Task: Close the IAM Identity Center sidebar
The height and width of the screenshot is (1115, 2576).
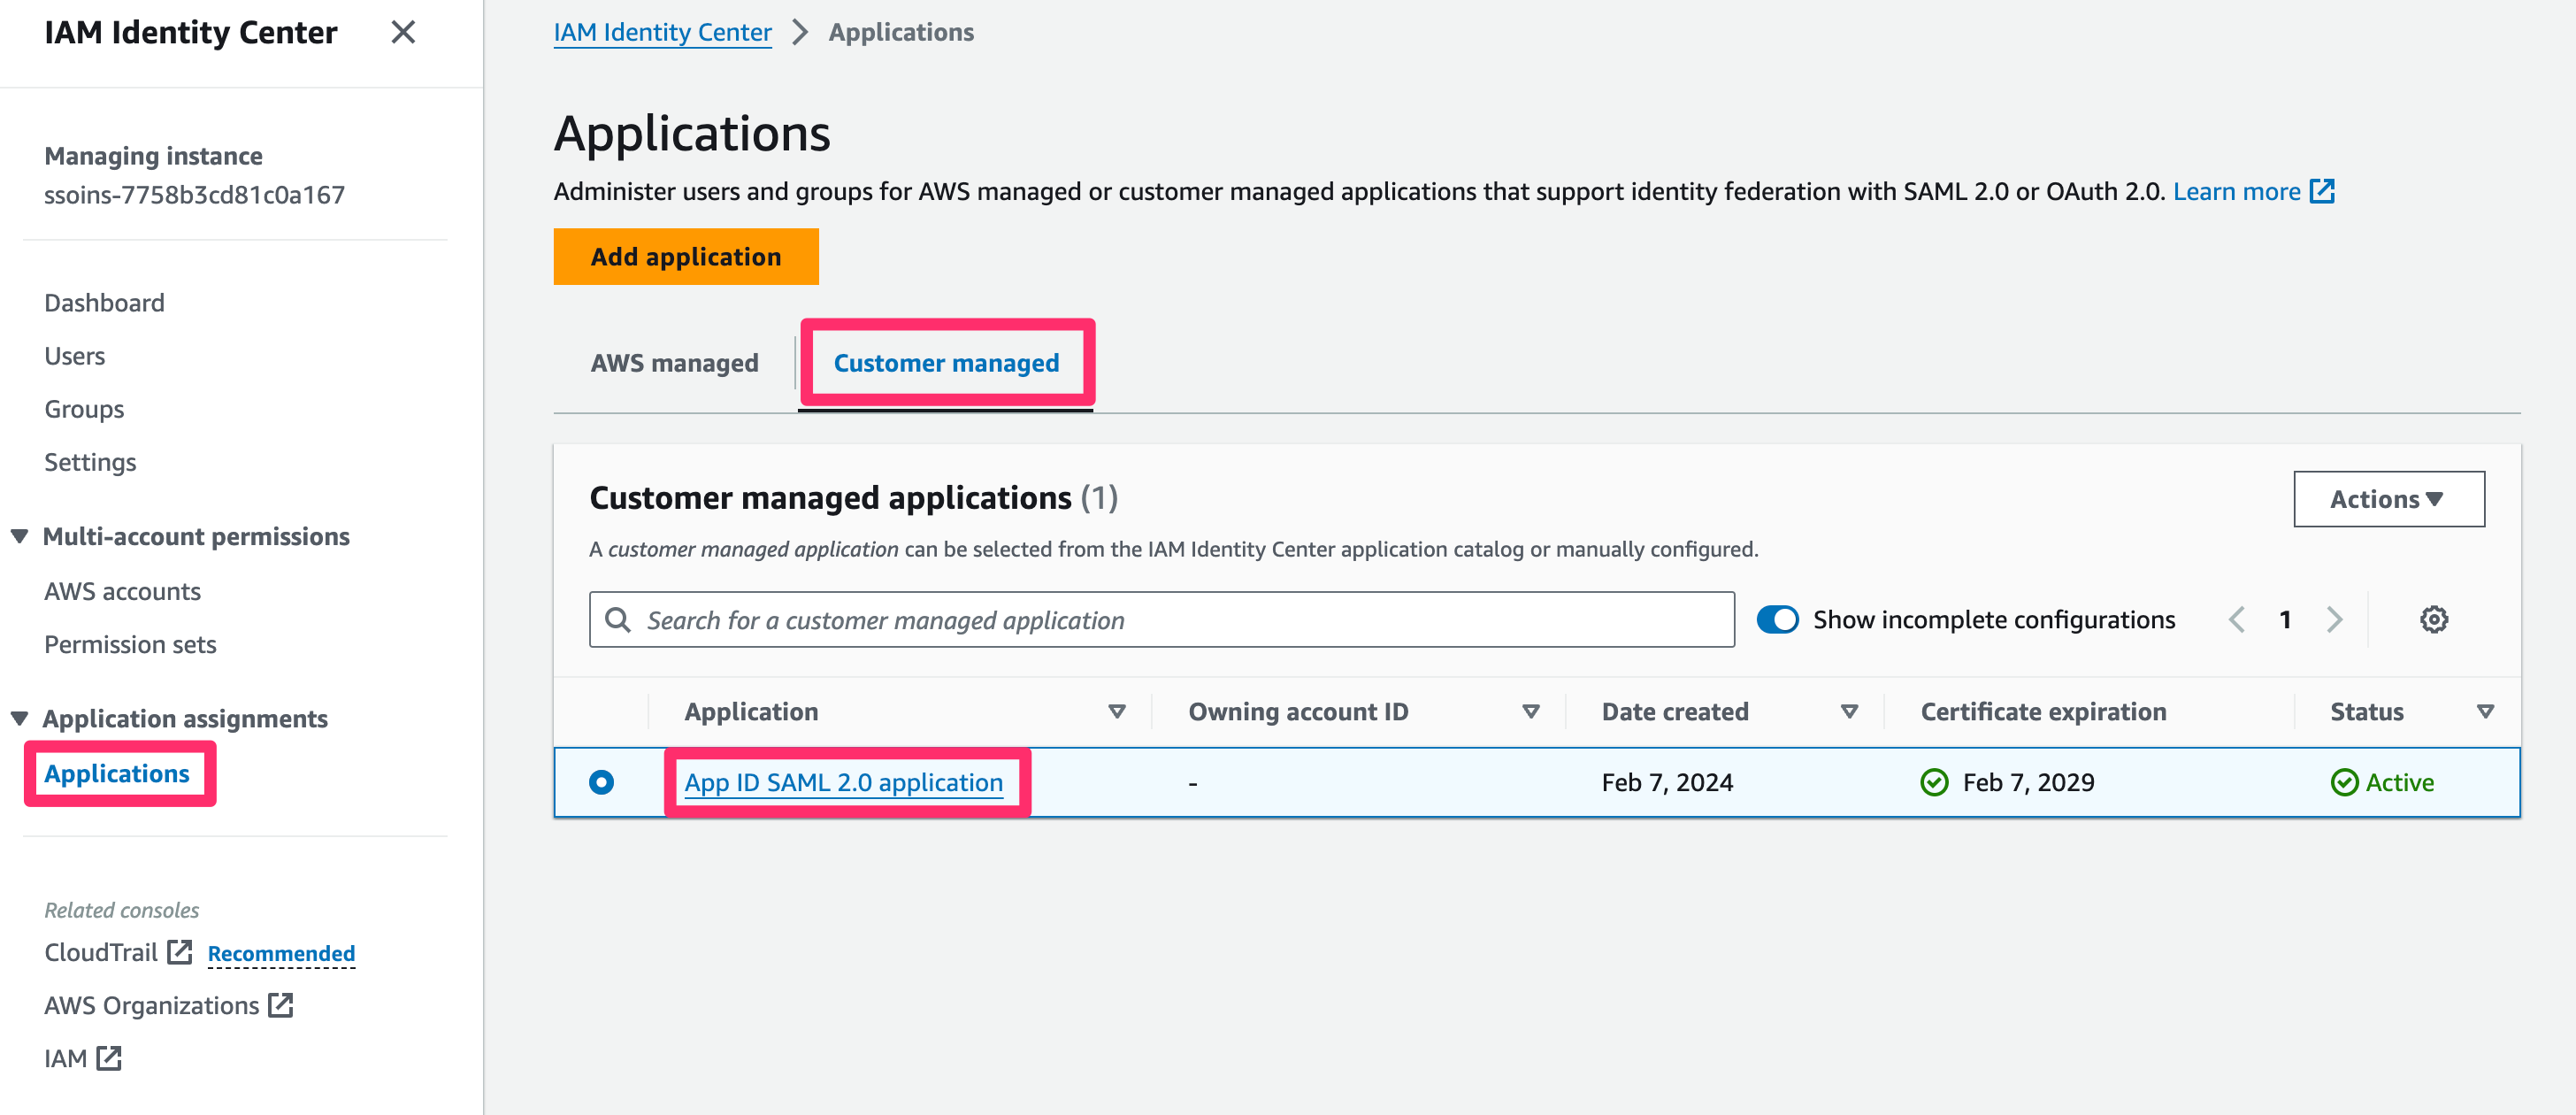Action: 403,32
